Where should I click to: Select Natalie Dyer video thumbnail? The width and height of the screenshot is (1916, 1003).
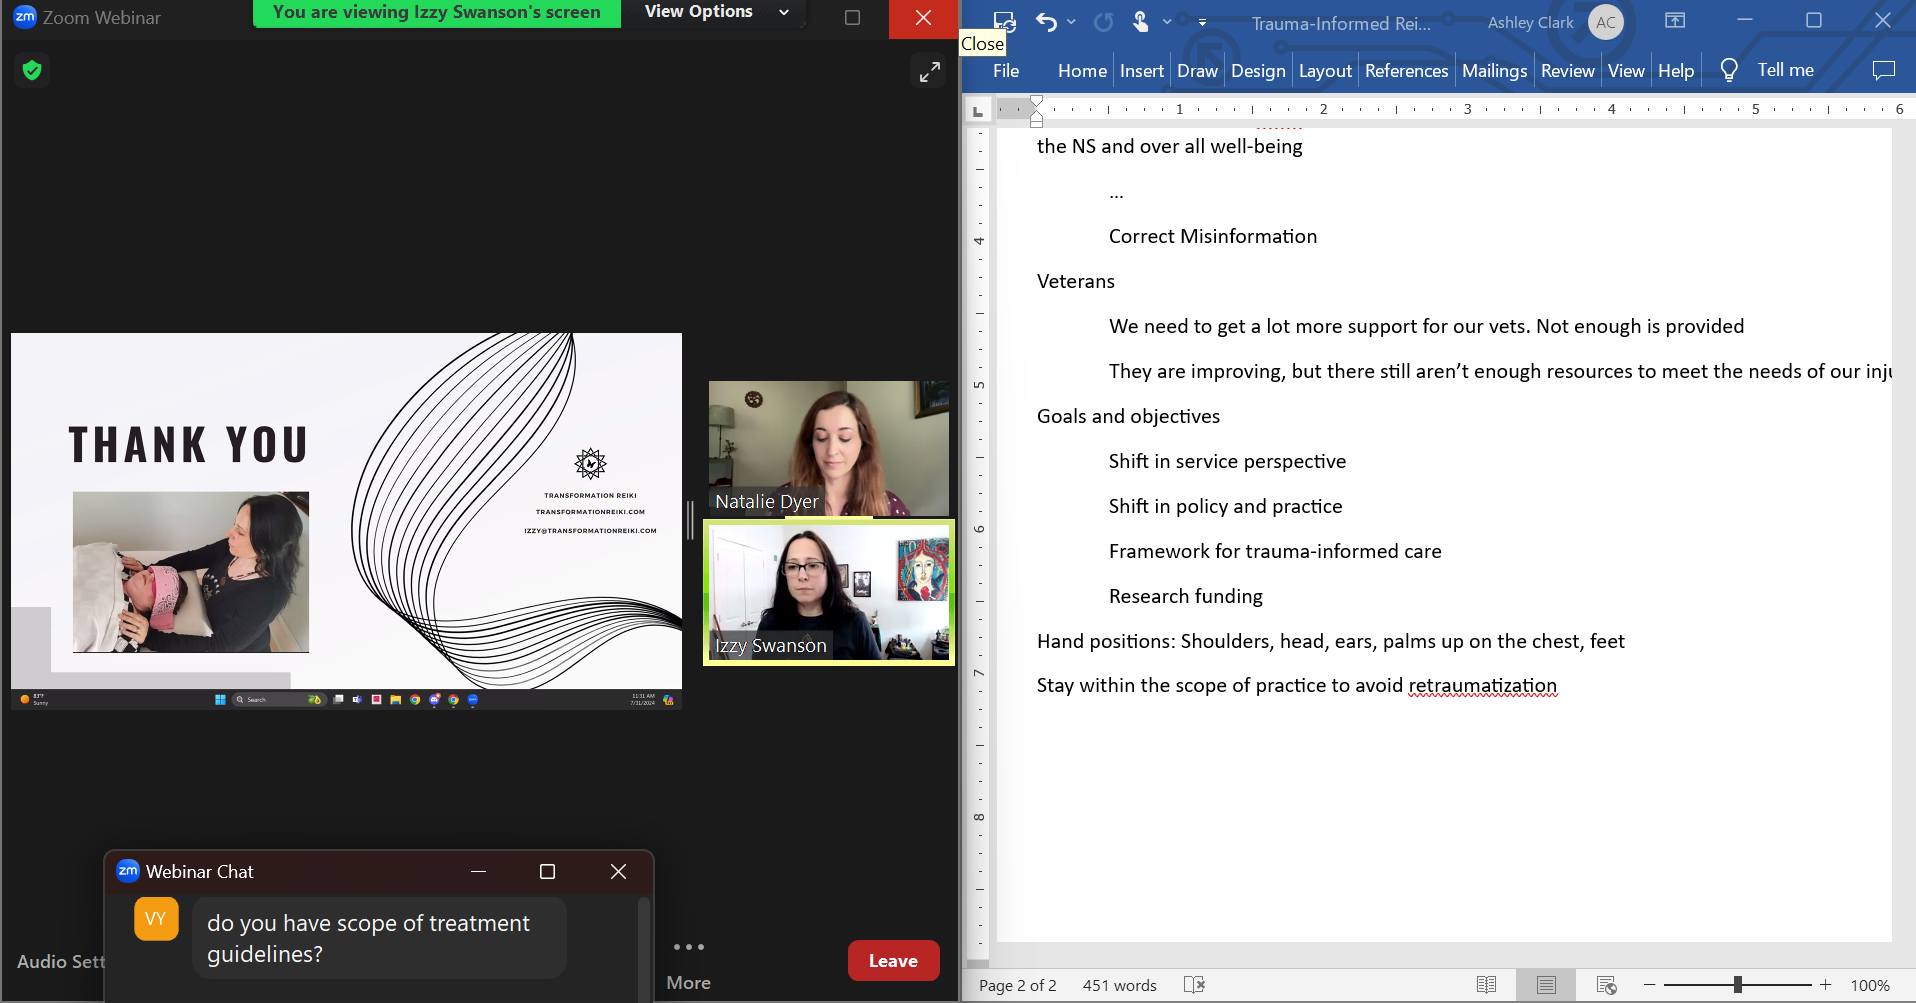tap(829, 448)
